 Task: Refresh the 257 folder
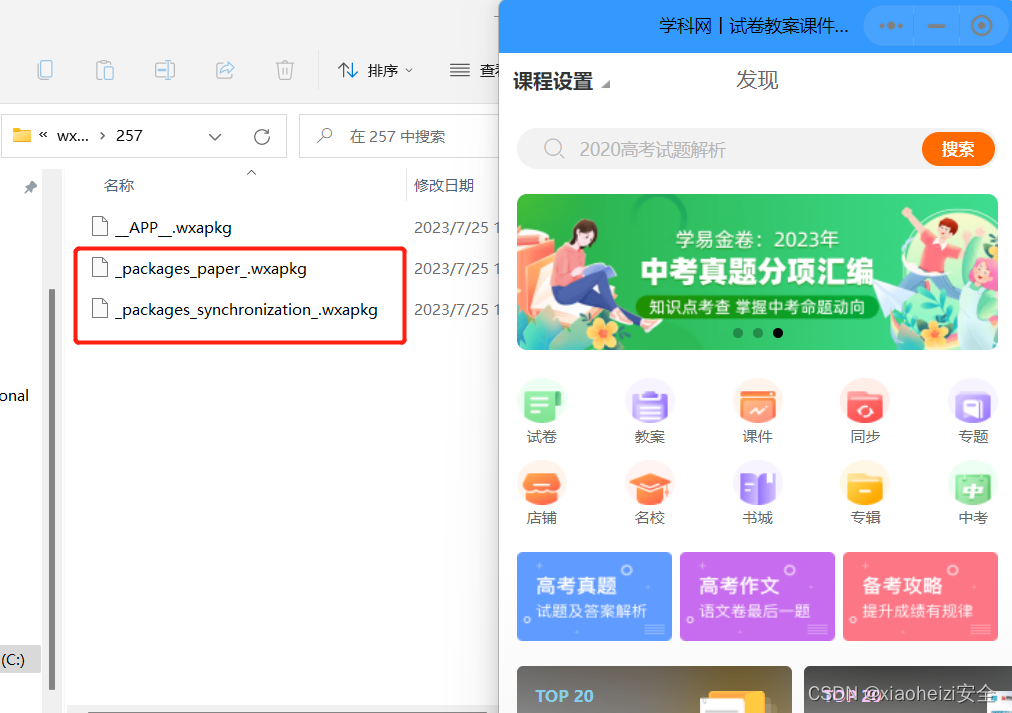tap(262, 137)
